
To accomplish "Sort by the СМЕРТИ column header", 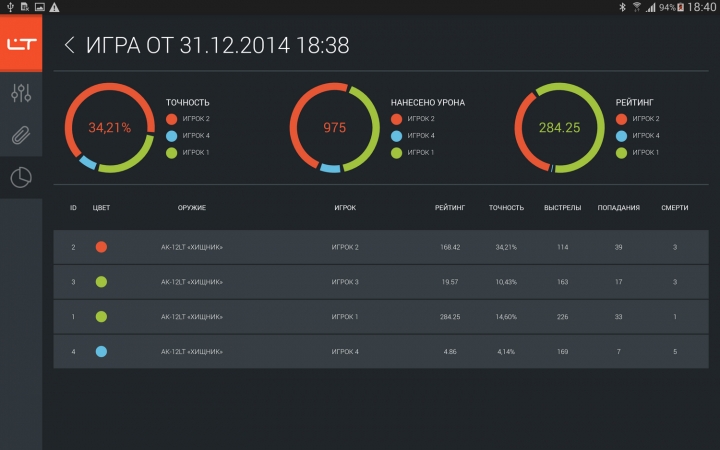I will (x=675, y=208).
